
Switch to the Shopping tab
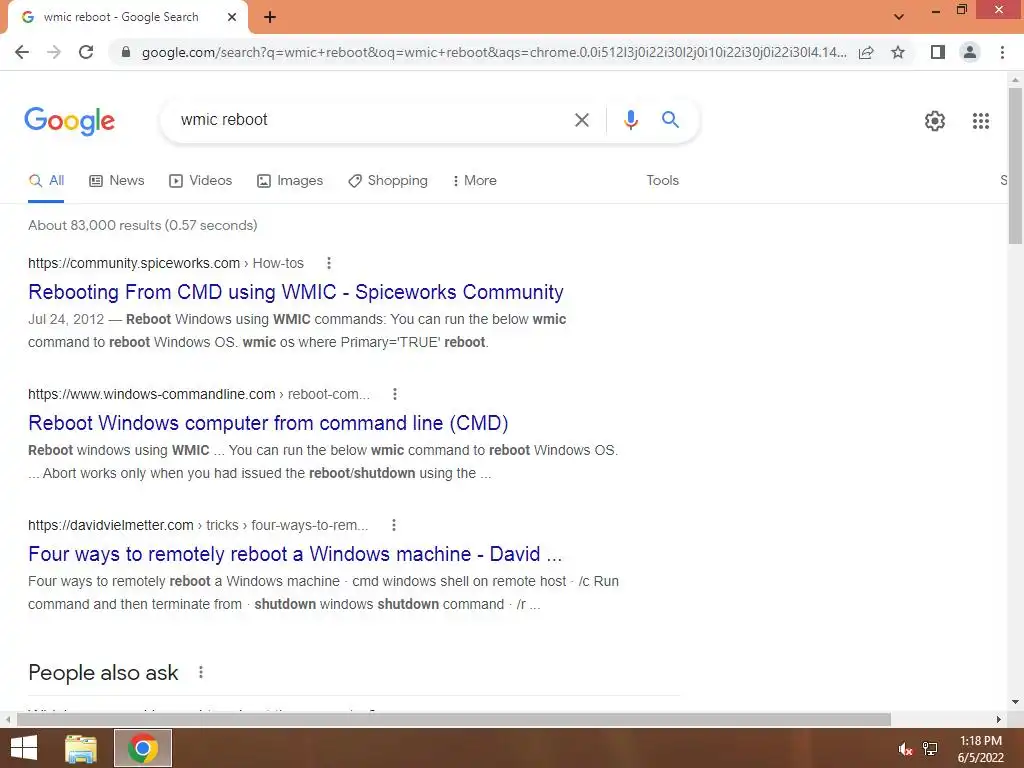(x=388, y=181)
